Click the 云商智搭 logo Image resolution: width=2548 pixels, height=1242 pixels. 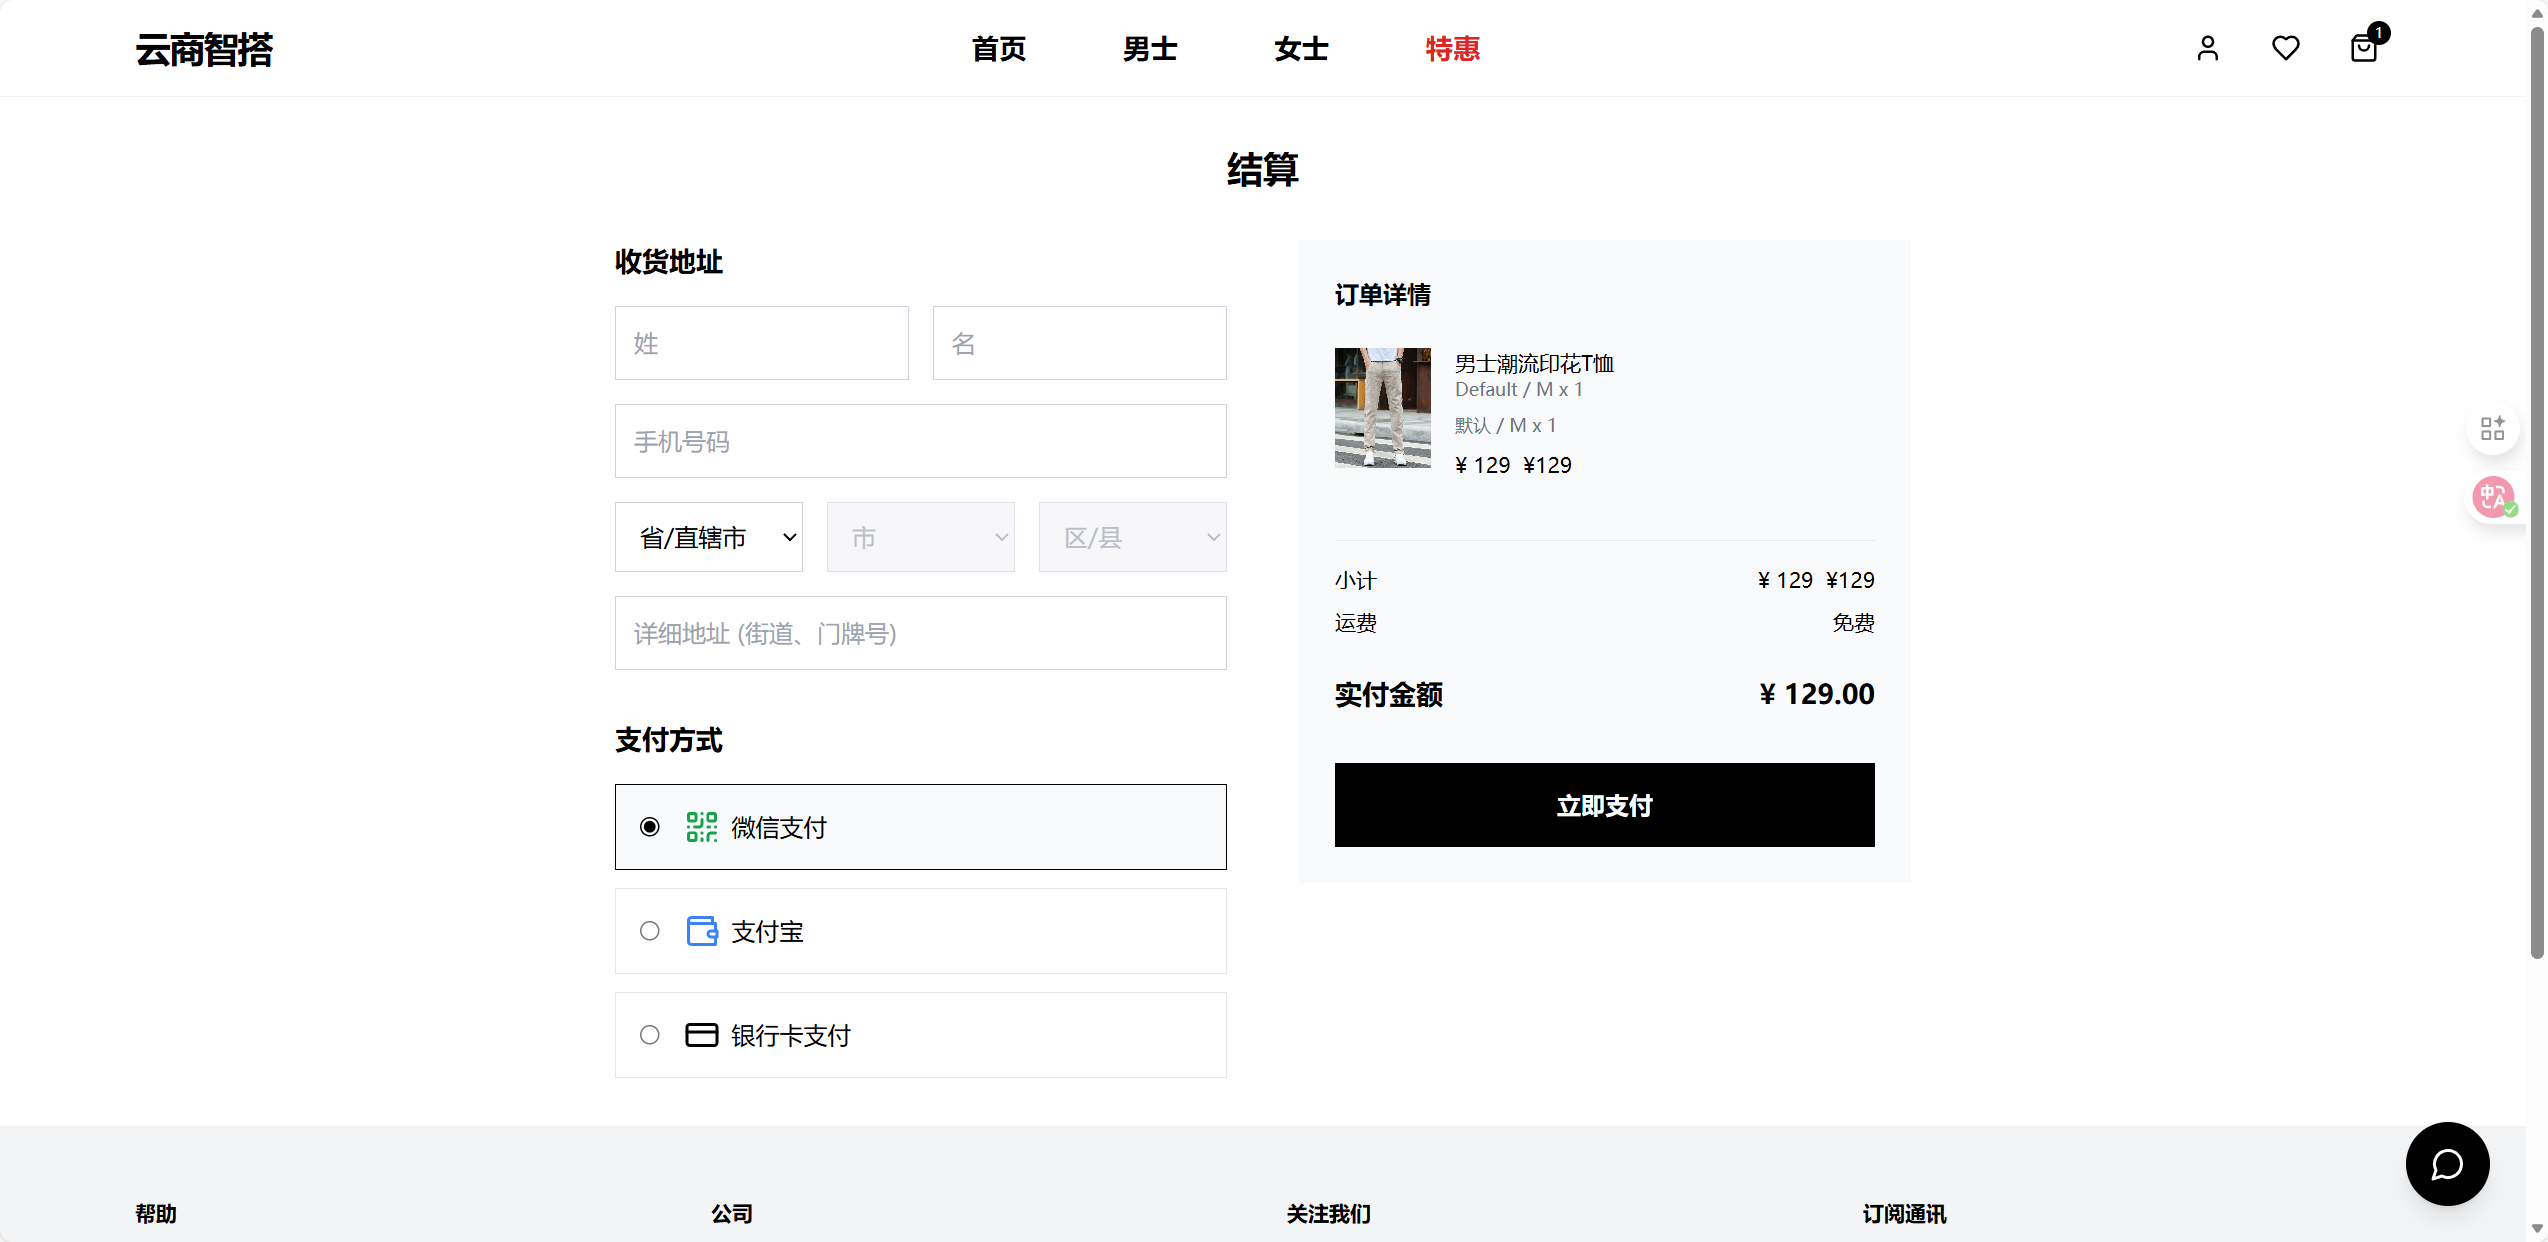tap(203, 49)
